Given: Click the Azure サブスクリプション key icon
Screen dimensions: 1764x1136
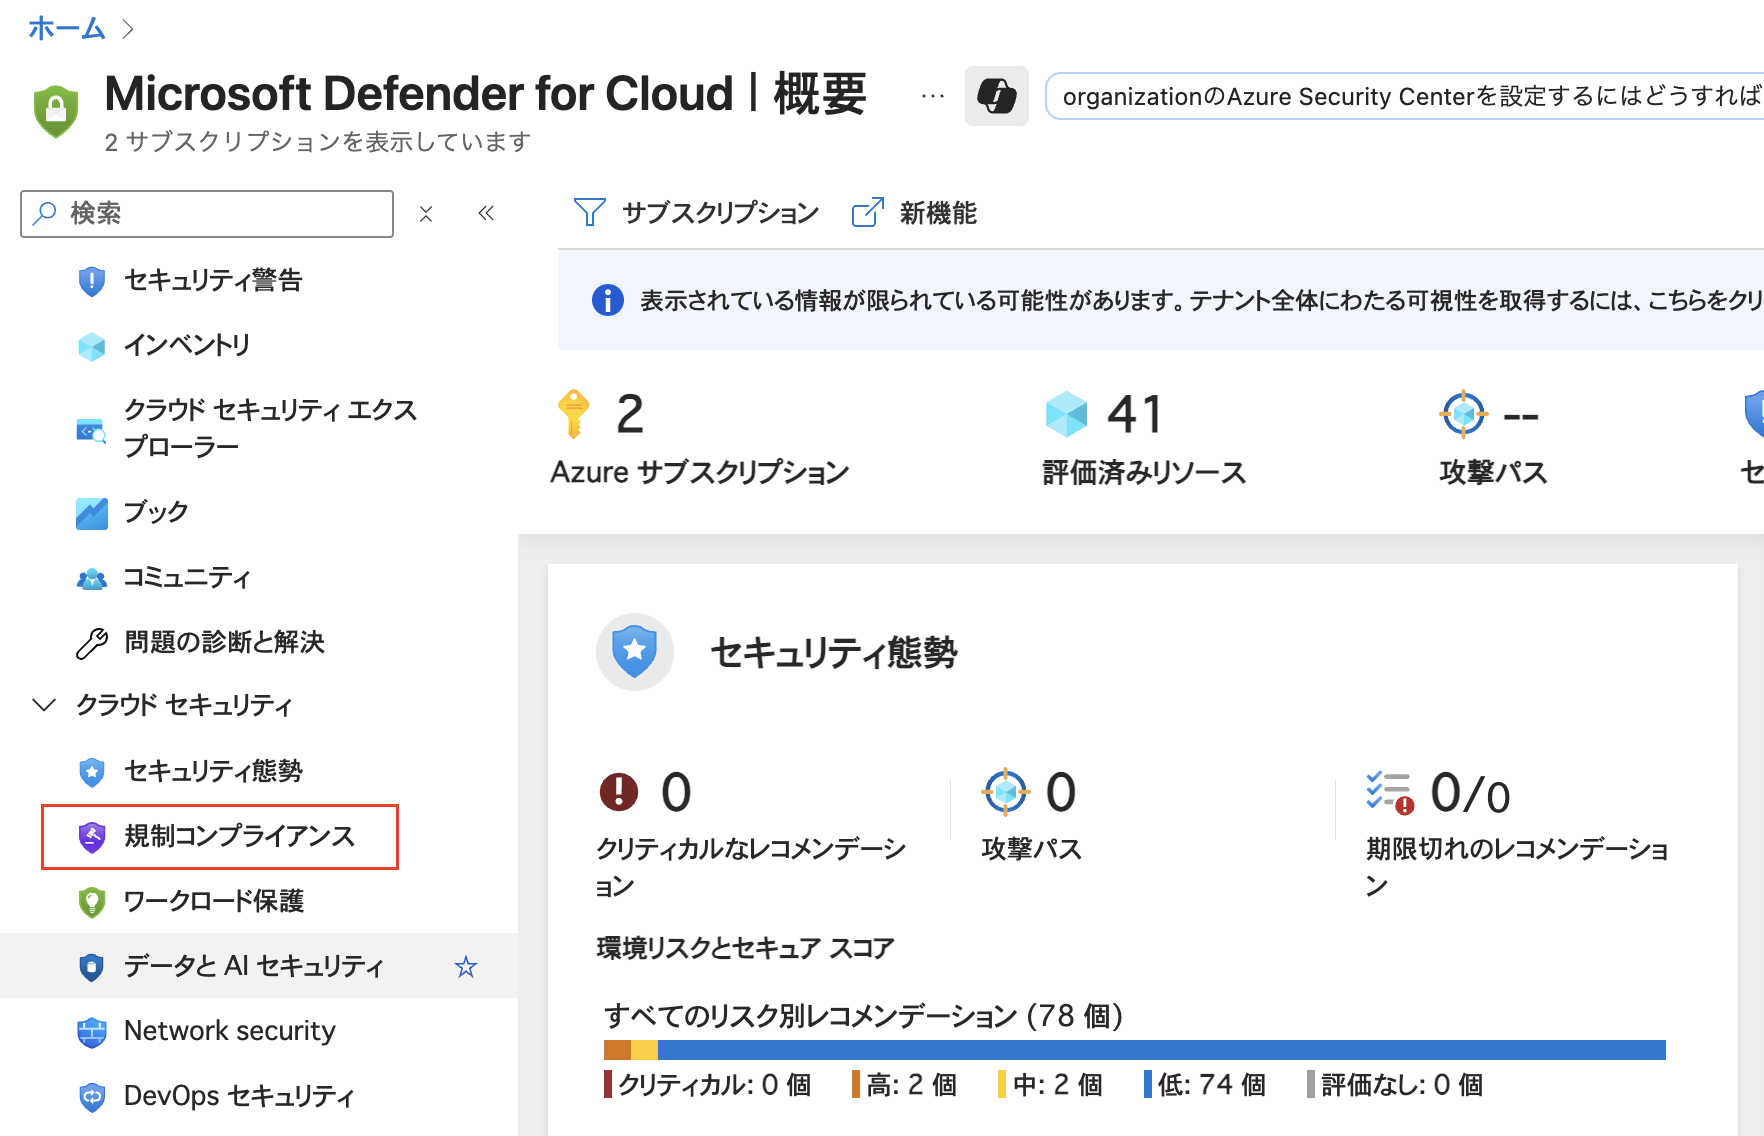Looking at the screenshot, I should point(573,414).
